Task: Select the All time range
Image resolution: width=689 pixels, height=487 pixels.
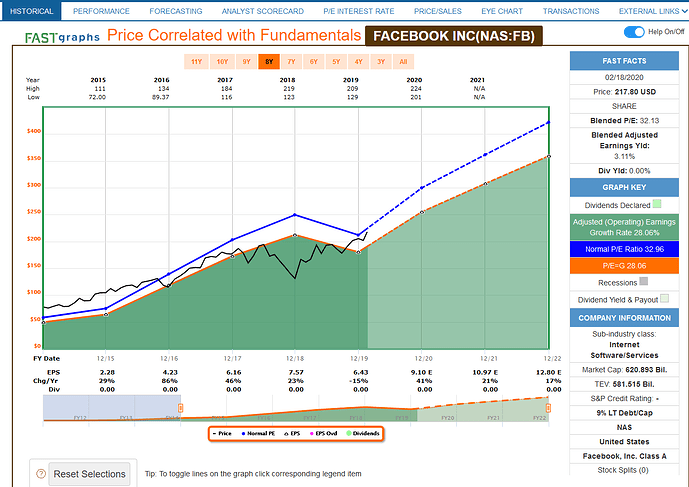Action: [x=403, y=62]
